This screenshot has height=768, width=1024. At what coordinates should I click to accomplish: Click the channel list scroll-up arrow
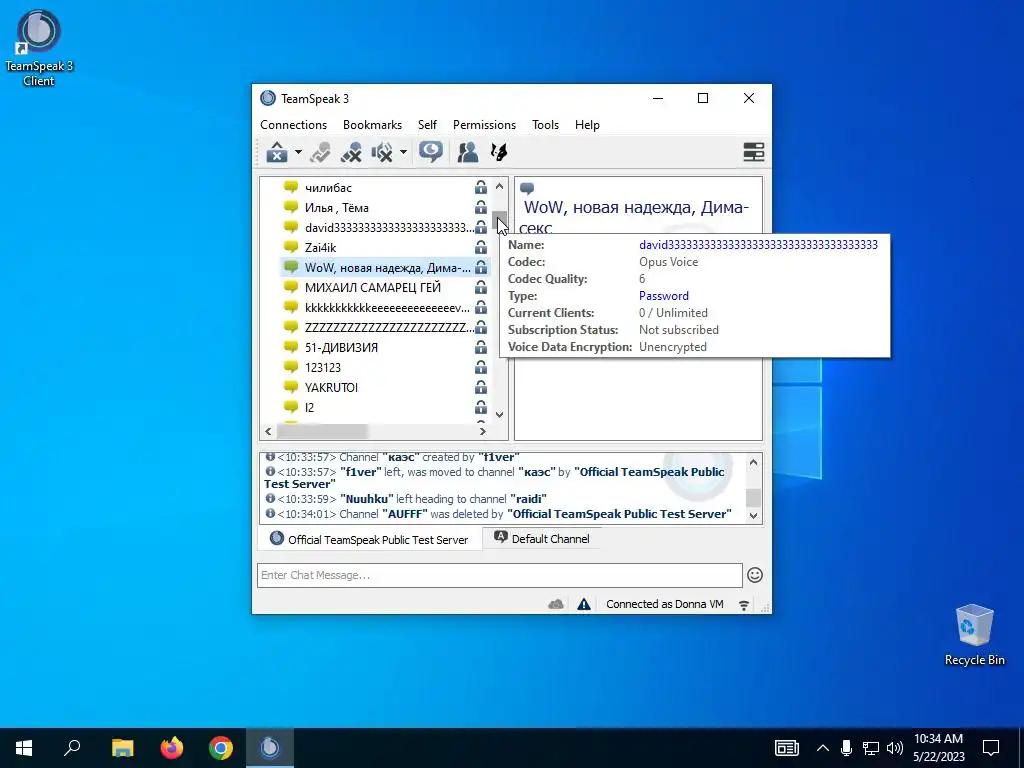click(500, 186)
